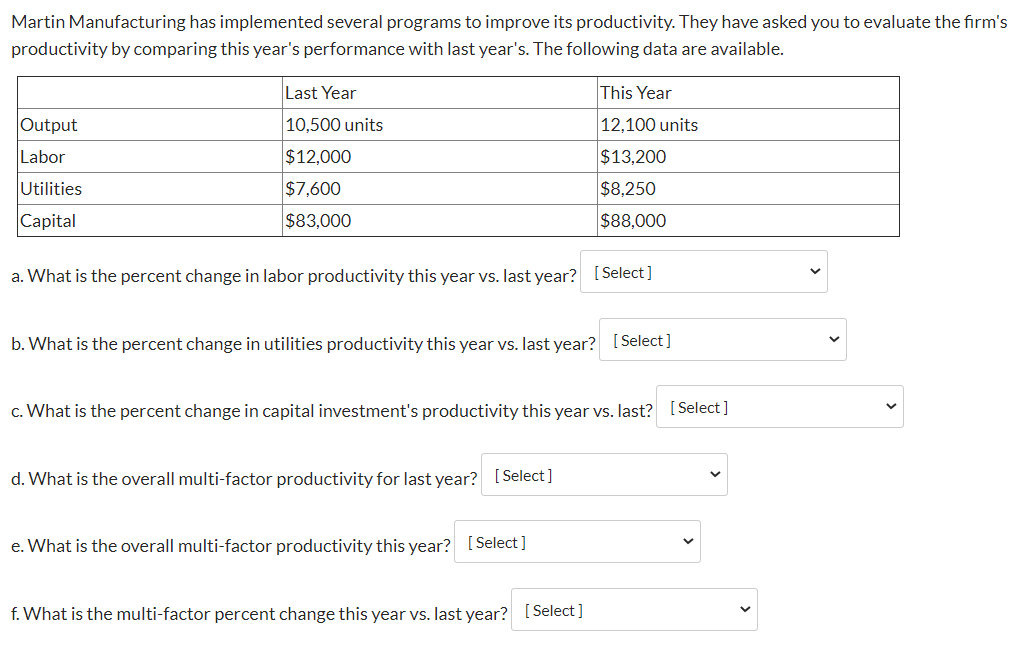
Task: Click the Capital row label
Action: click(x=48, y=221)
